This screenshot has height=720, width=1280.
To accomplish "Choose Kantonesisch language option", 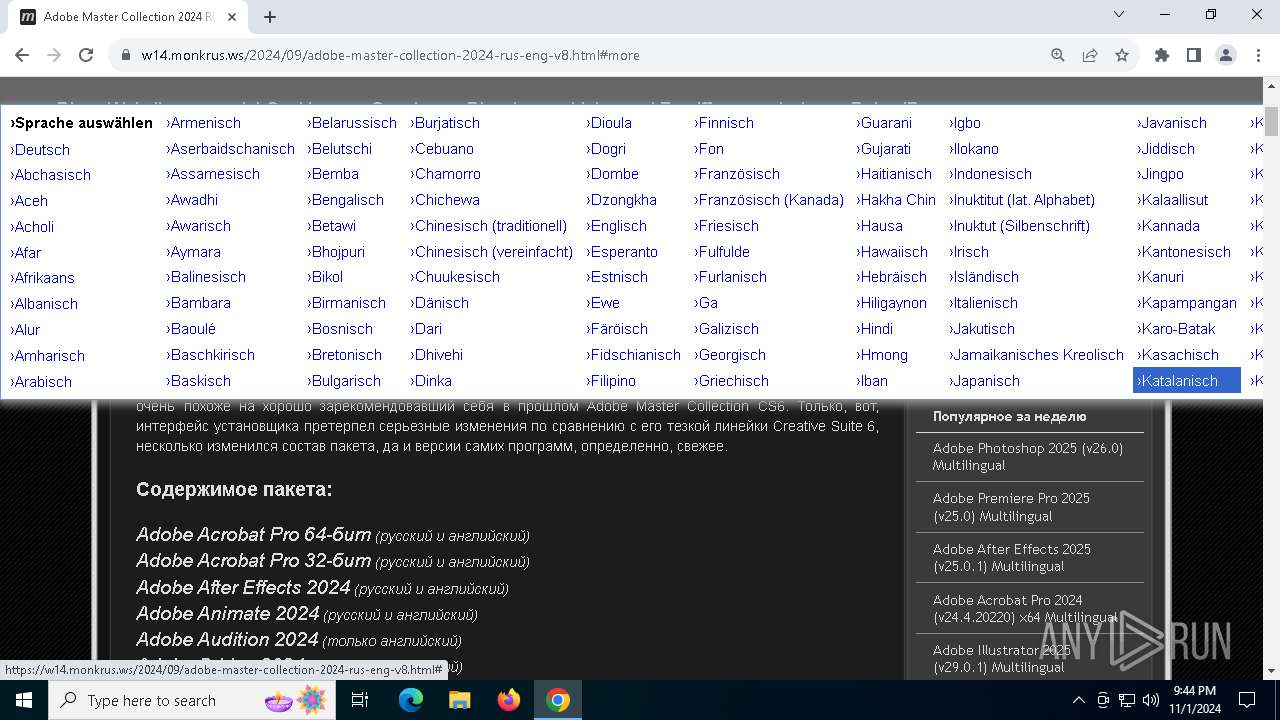I will point(1184,252).
